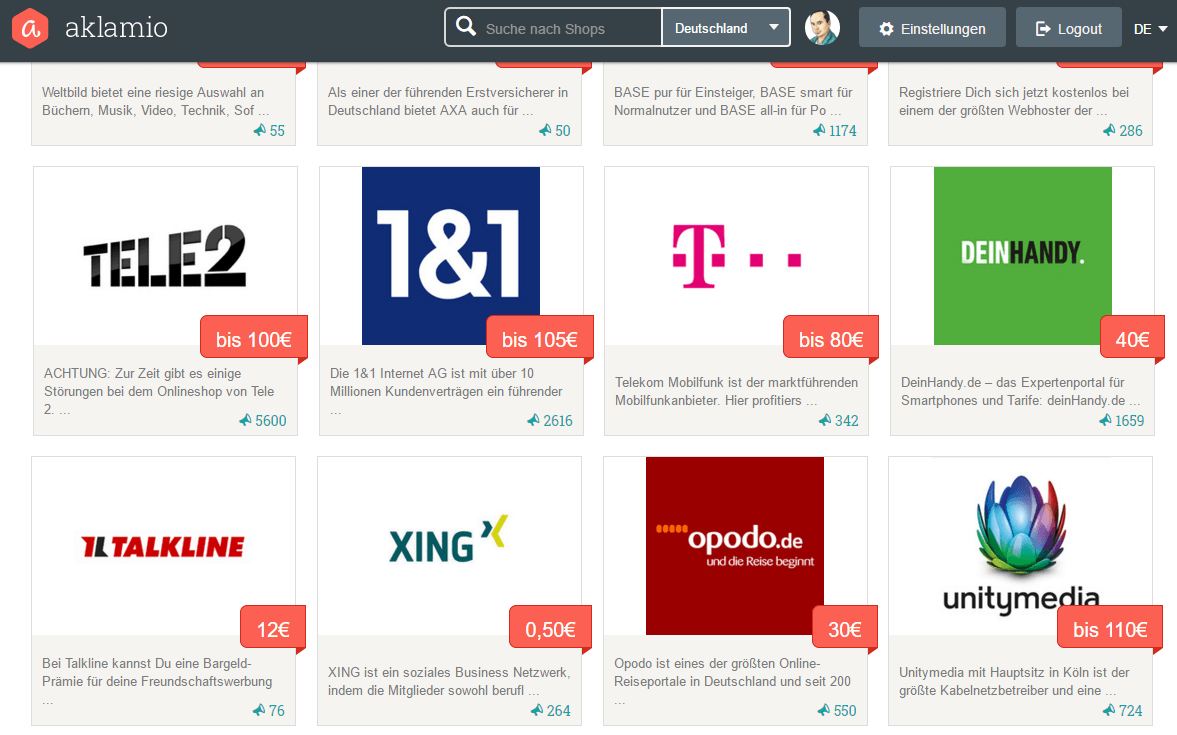This screenshot has height=735, width=1177.
Task: Click the 724 recommendations count
Action: point(1131,710)
